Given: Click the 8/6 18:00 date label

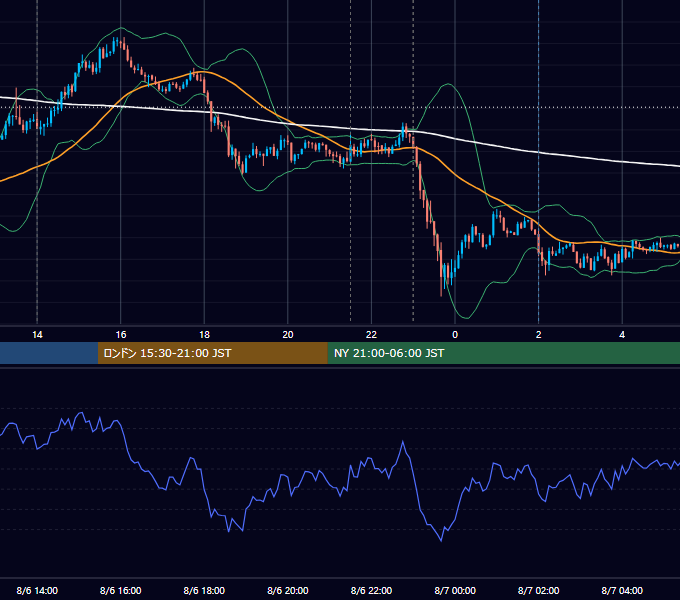Looking at the screenshot, I should pyautogui.click(x=204, y=590).
